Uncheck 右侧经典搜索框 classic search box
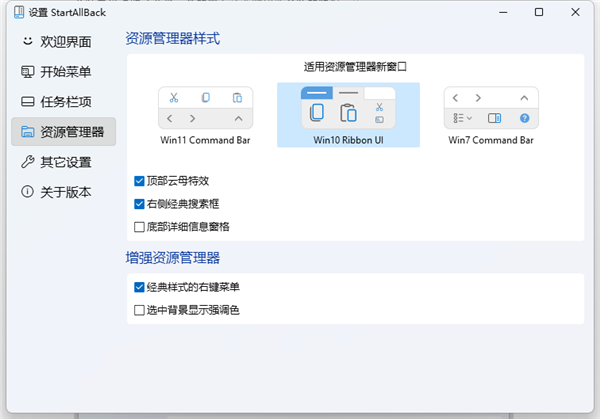 point(139,204)
